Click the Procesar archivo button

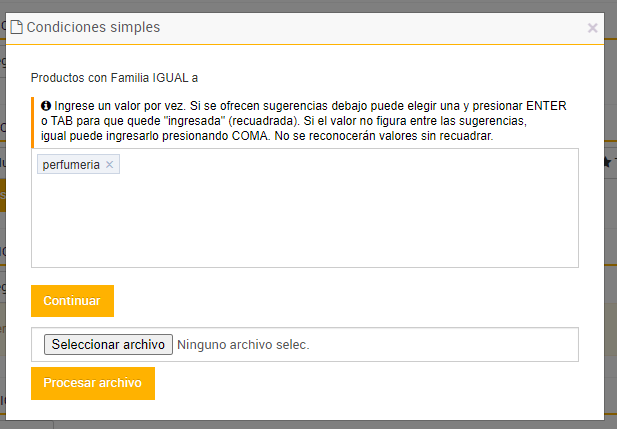pos(93,383)
